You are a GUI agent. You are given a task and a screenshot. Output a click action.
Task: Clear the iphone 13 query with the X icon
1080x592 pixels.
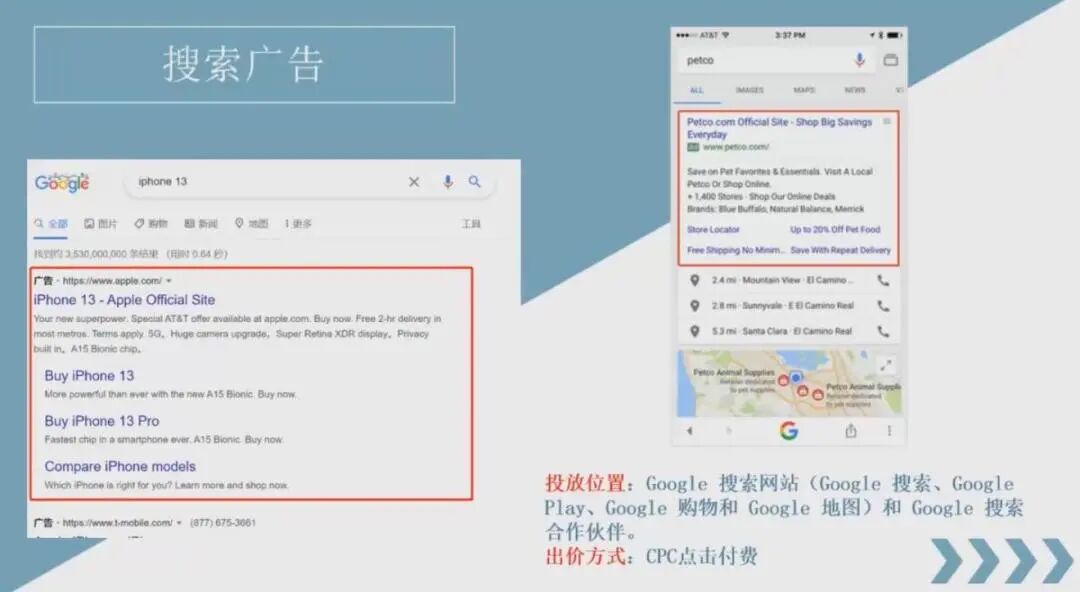point(414,181)
